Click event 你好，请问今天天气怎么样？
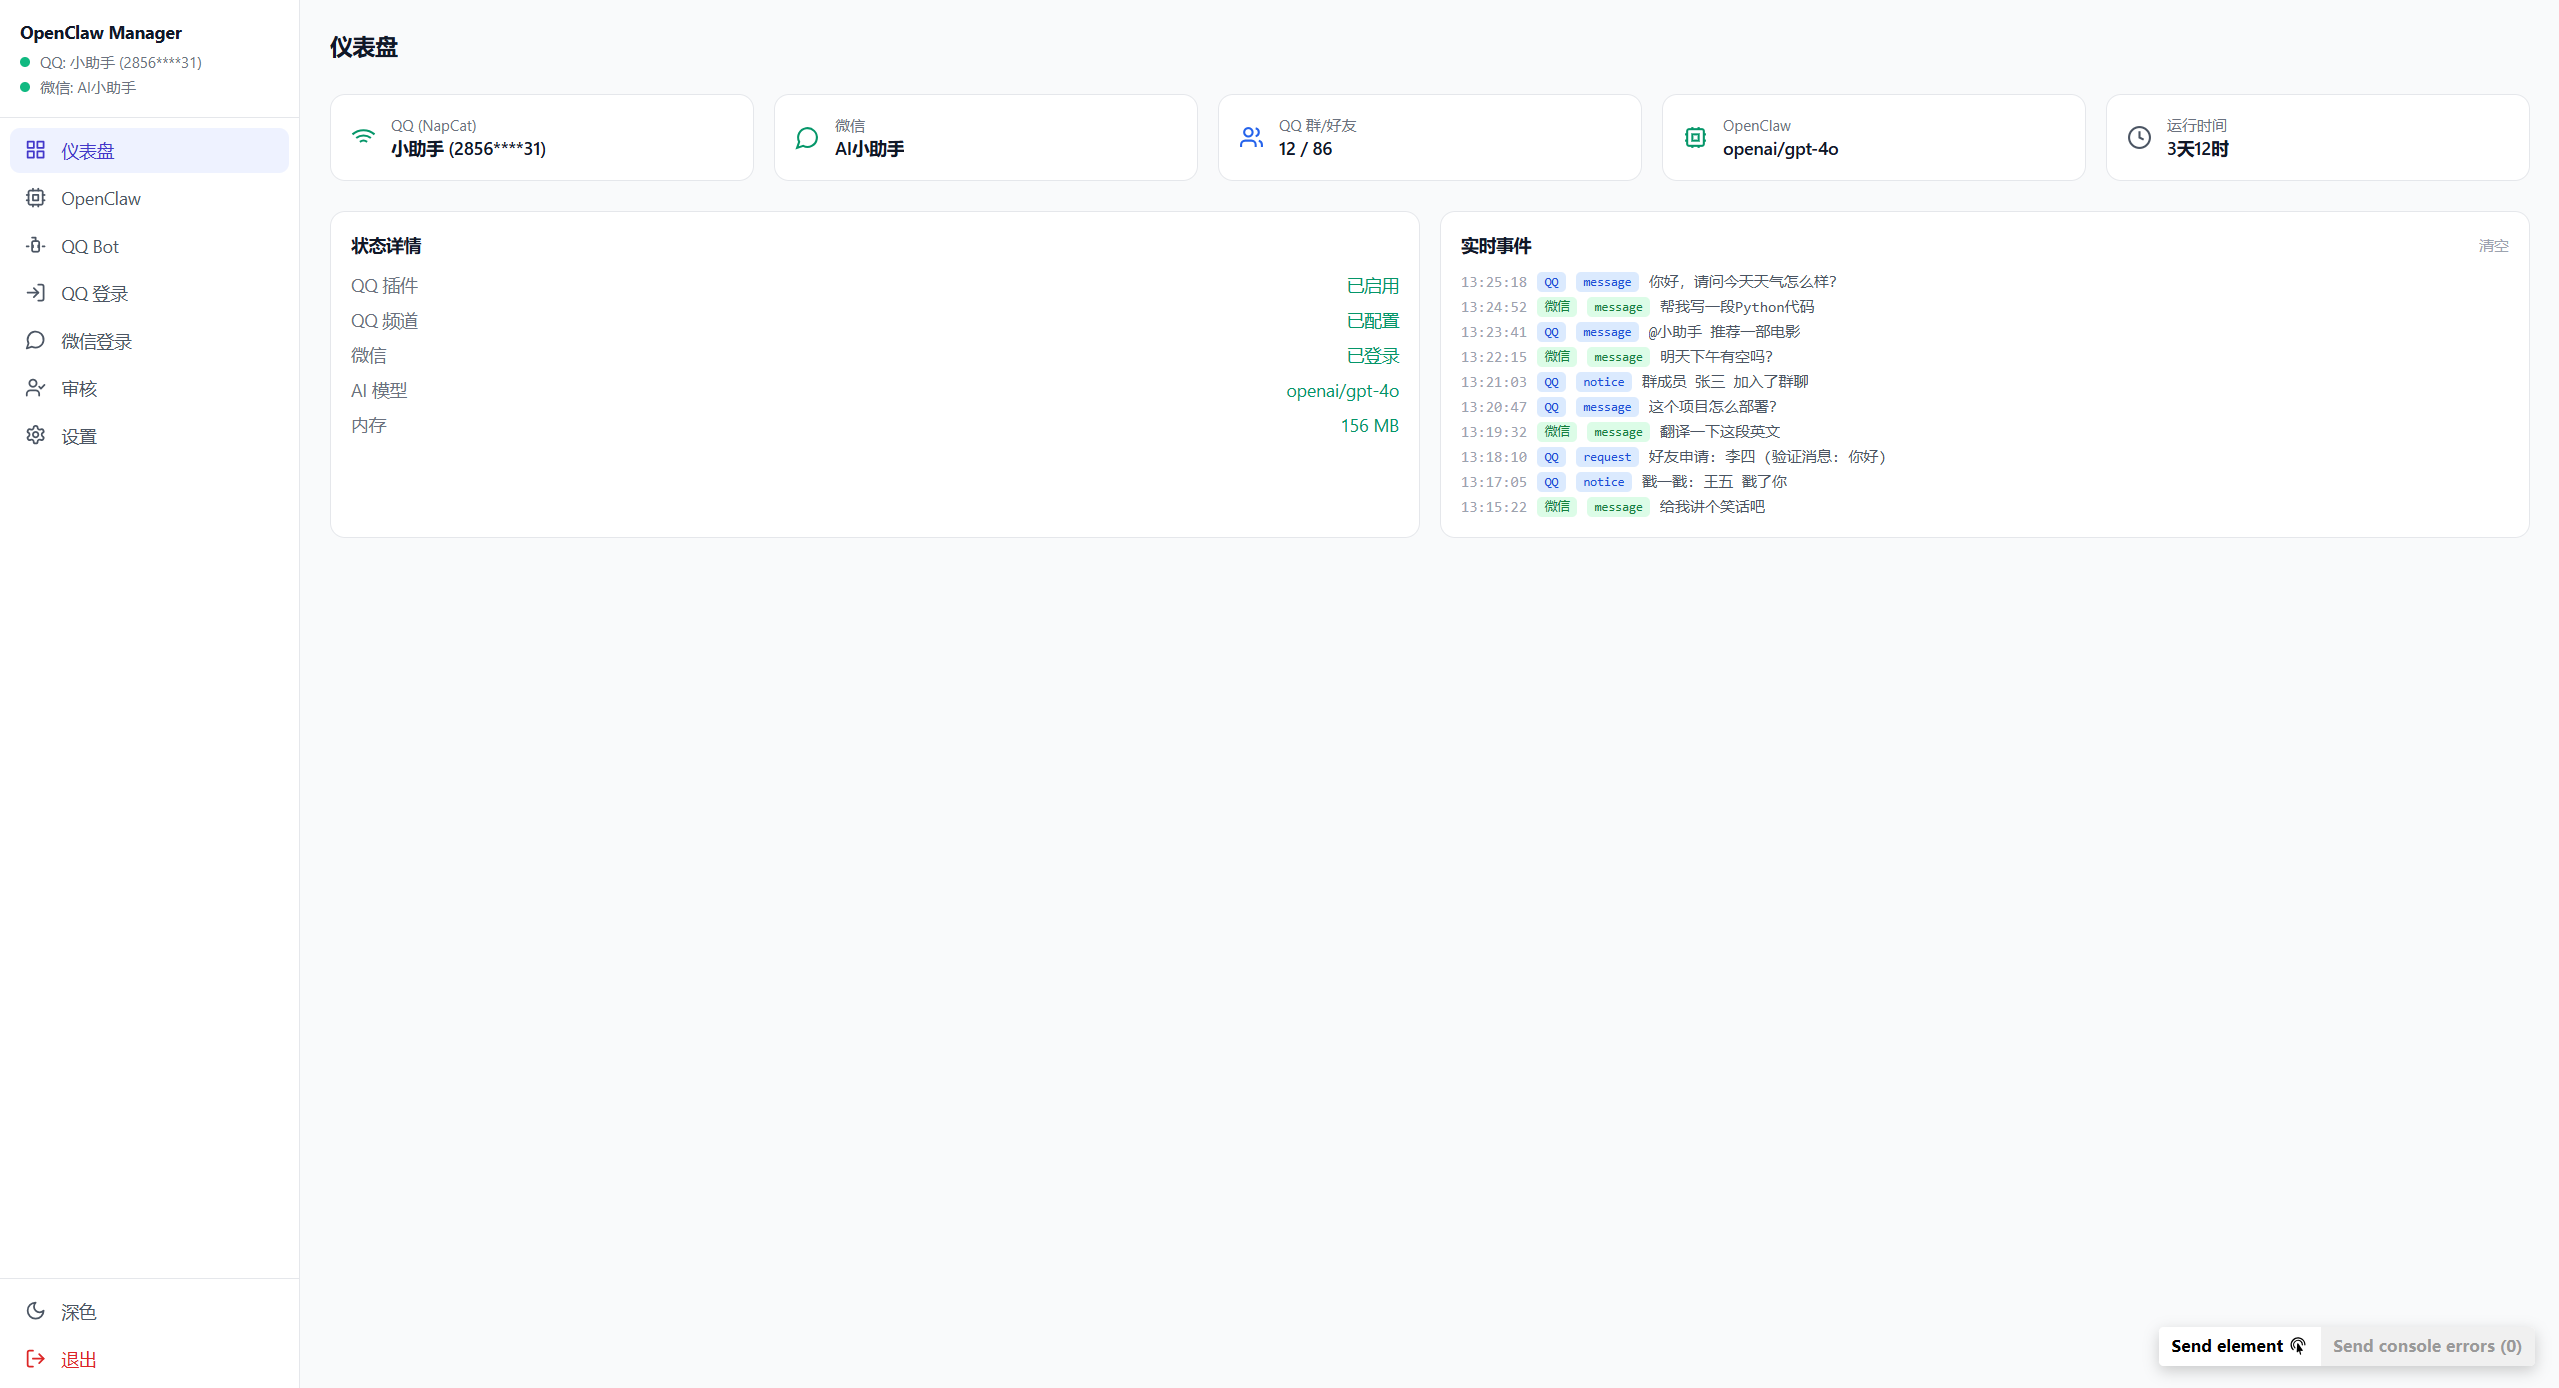 click(1742, 282)
